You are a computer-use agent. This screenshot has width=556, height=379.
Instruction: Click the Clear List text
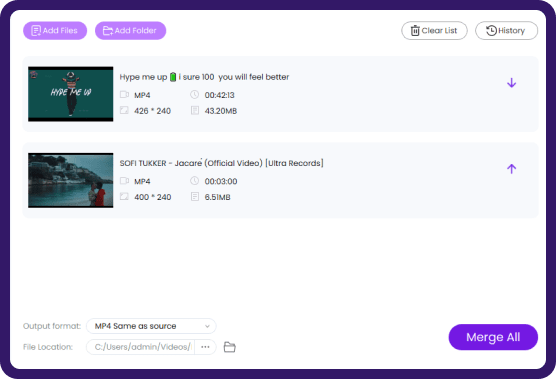click(x=439, y=30)
